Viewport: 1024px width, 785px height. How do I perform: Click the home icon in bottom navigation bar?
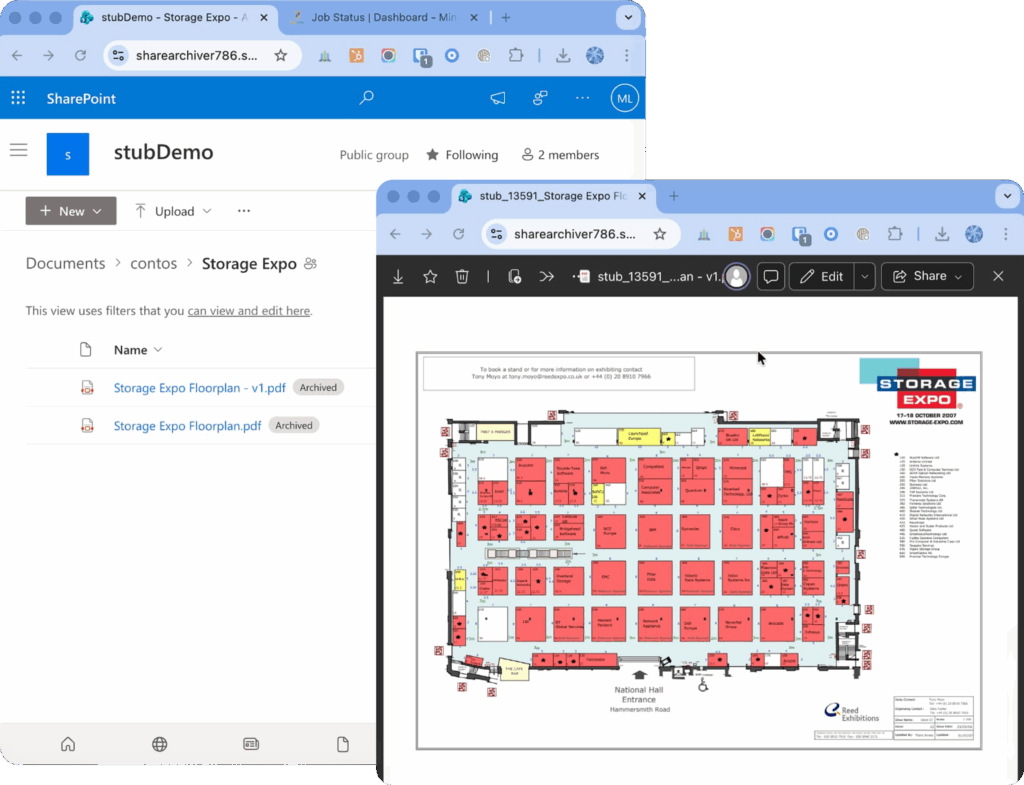click(x=68, y=744)
